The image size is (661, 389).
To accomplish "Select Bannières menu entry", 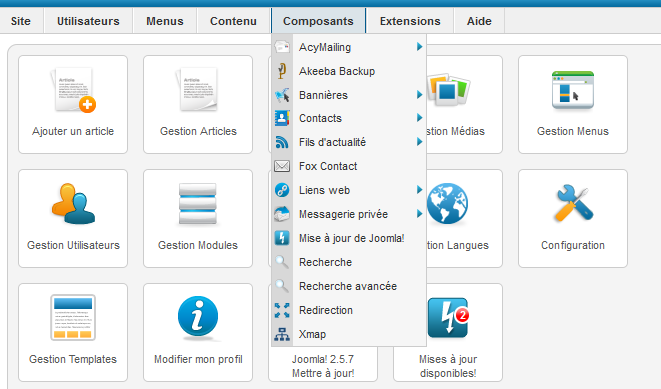I will coord(323,95).
